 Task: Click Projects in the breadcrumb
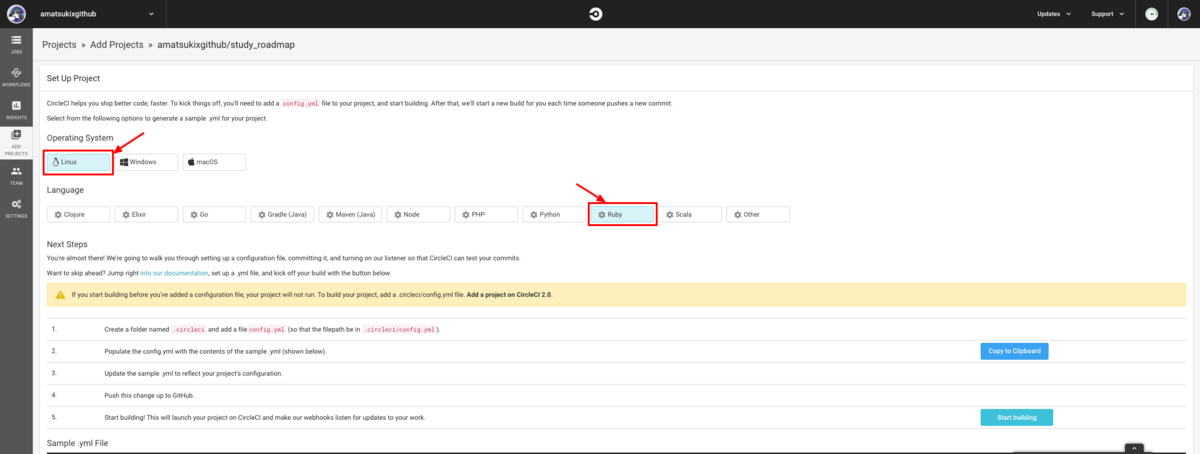click(59, 45)
